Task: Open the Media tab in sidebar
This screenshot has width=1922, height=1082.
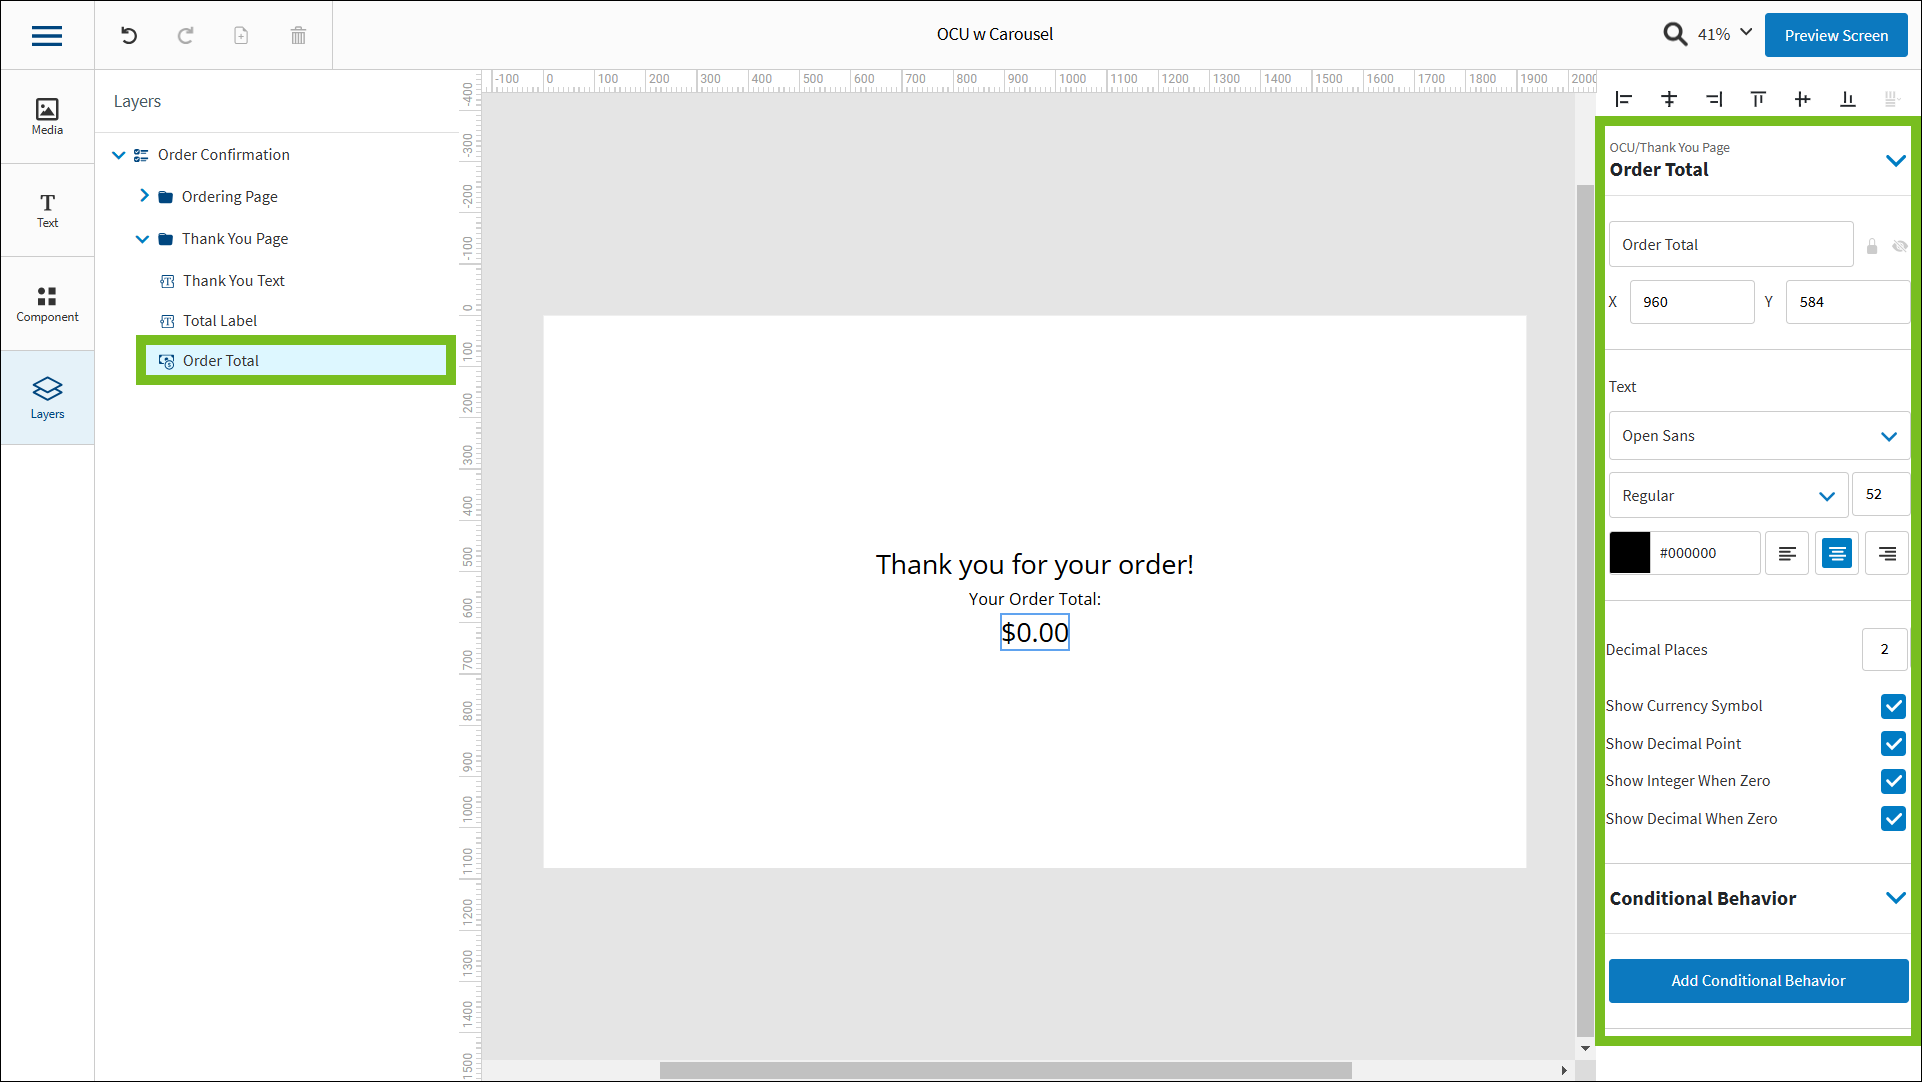Action: (x=47, y=116)
